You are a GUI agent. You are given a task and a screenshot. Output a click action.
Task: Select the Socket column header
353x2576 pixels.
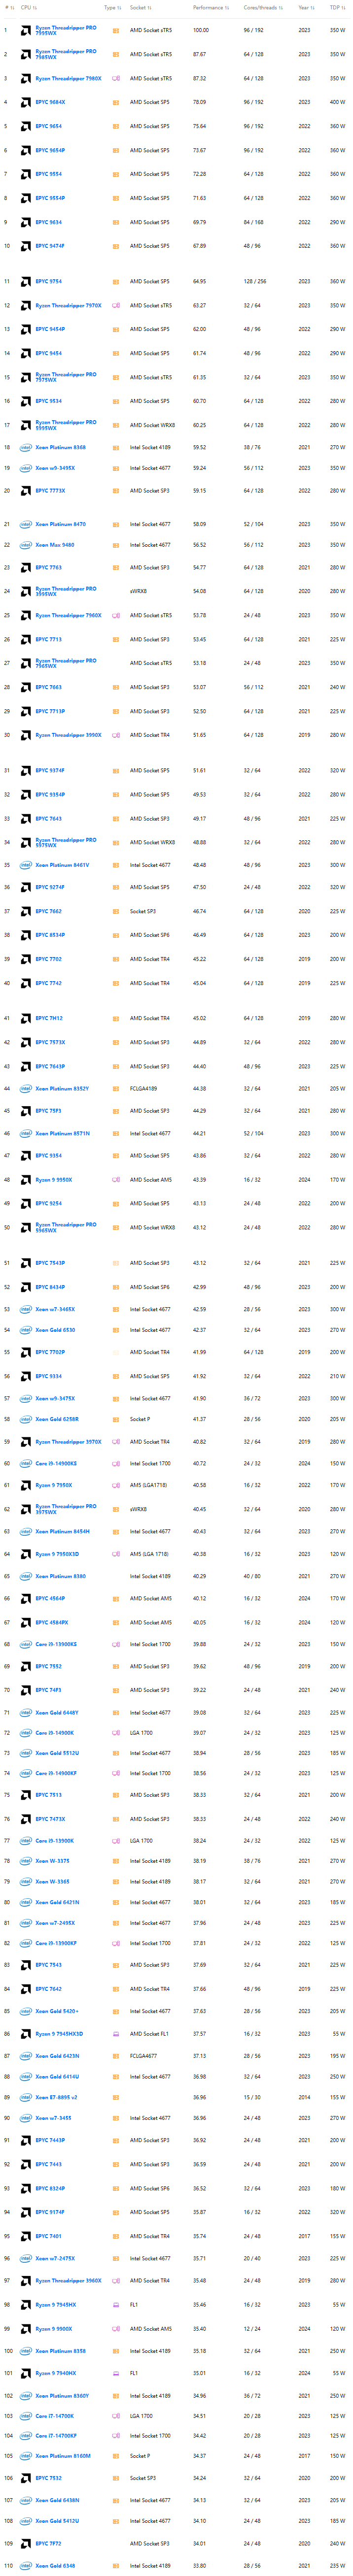point(137,8)
